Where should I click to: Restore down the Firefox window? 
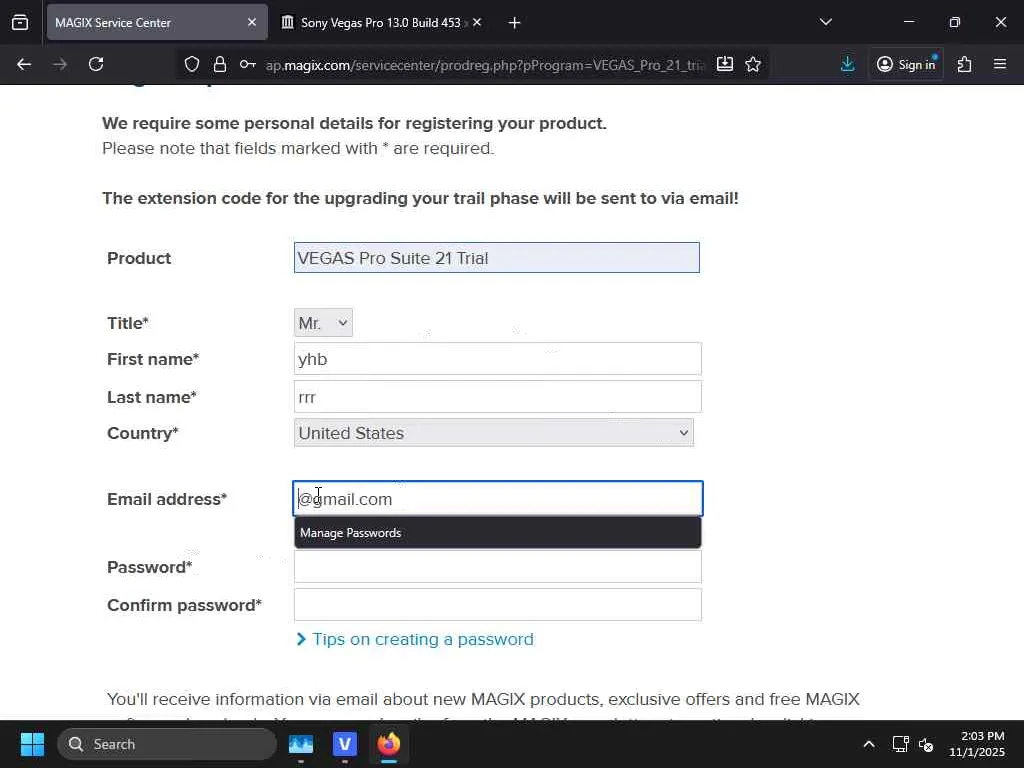coord(955,22)
